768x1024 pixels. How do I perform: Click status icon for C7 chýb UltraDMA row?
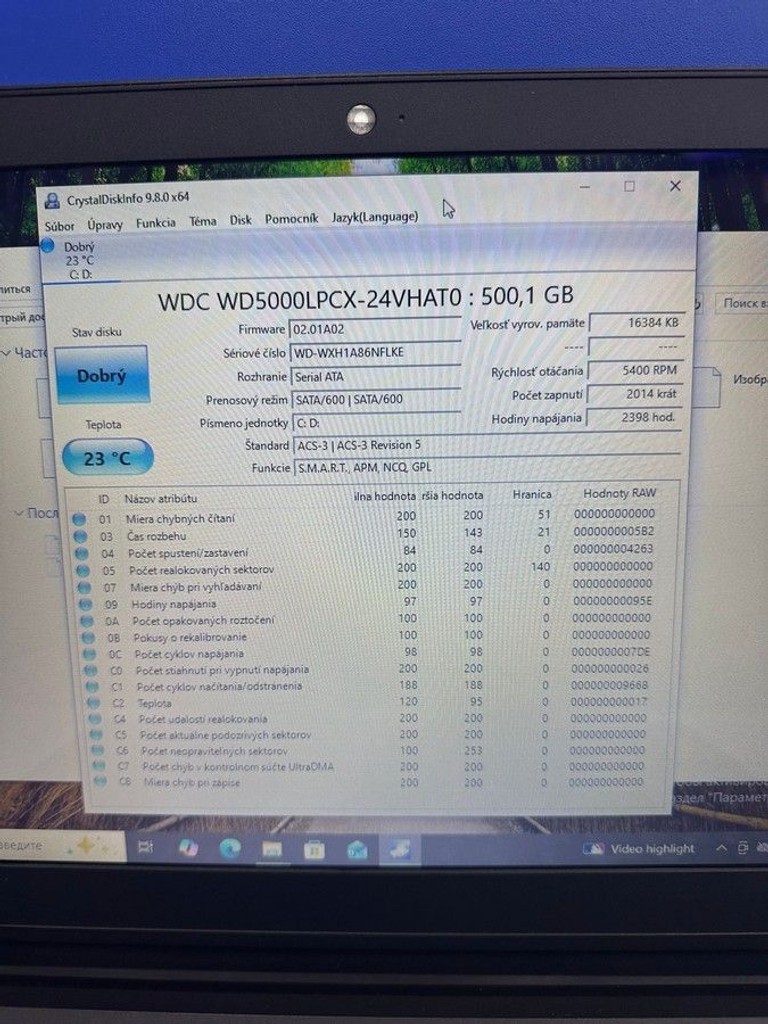tap(99, 767)
